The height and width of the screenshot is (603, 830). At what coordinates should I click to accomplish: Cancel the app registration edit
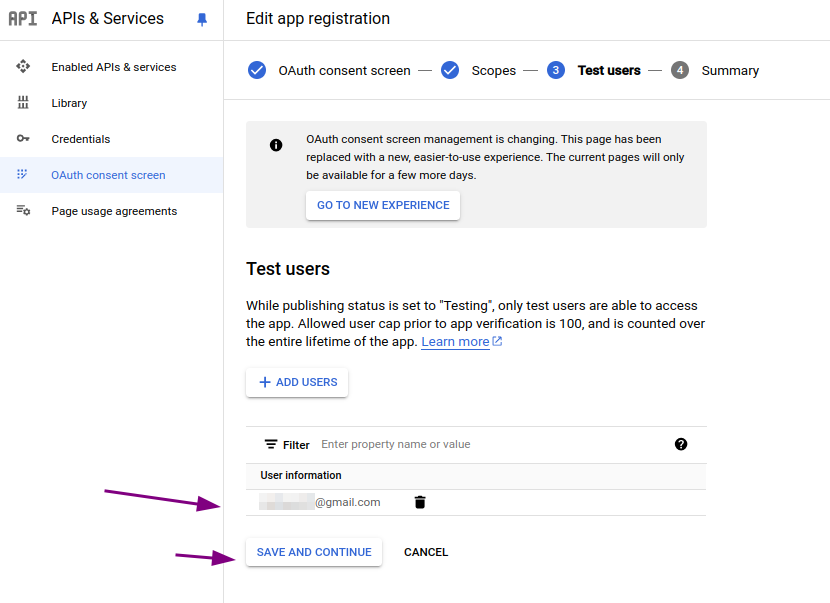tap(425, 552)
